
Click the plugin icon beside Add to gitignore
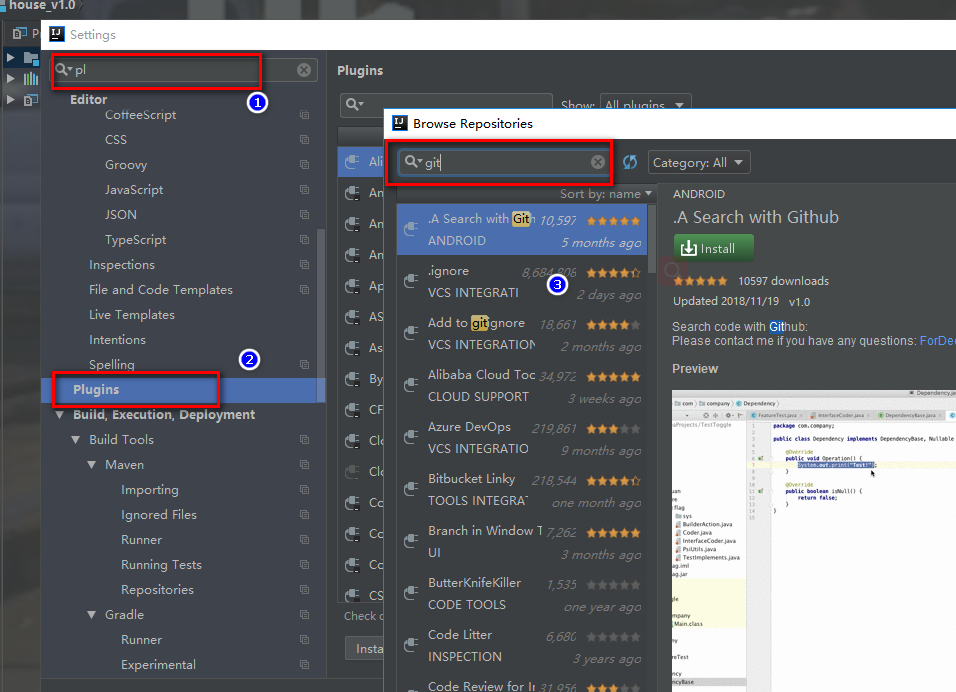coord(412,333)
